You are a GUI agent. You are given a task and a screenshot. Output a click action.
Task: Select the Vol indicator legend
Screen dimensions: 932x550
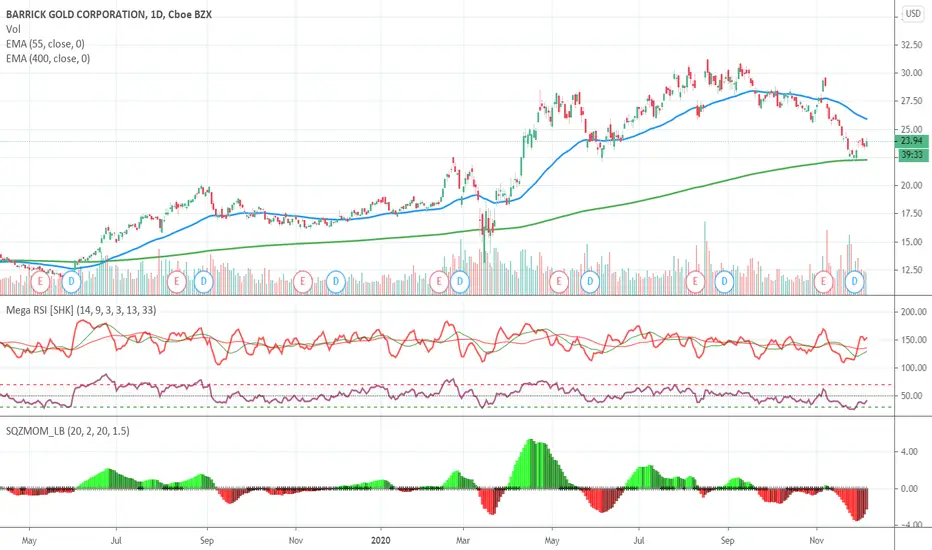[x=13, y=29]
